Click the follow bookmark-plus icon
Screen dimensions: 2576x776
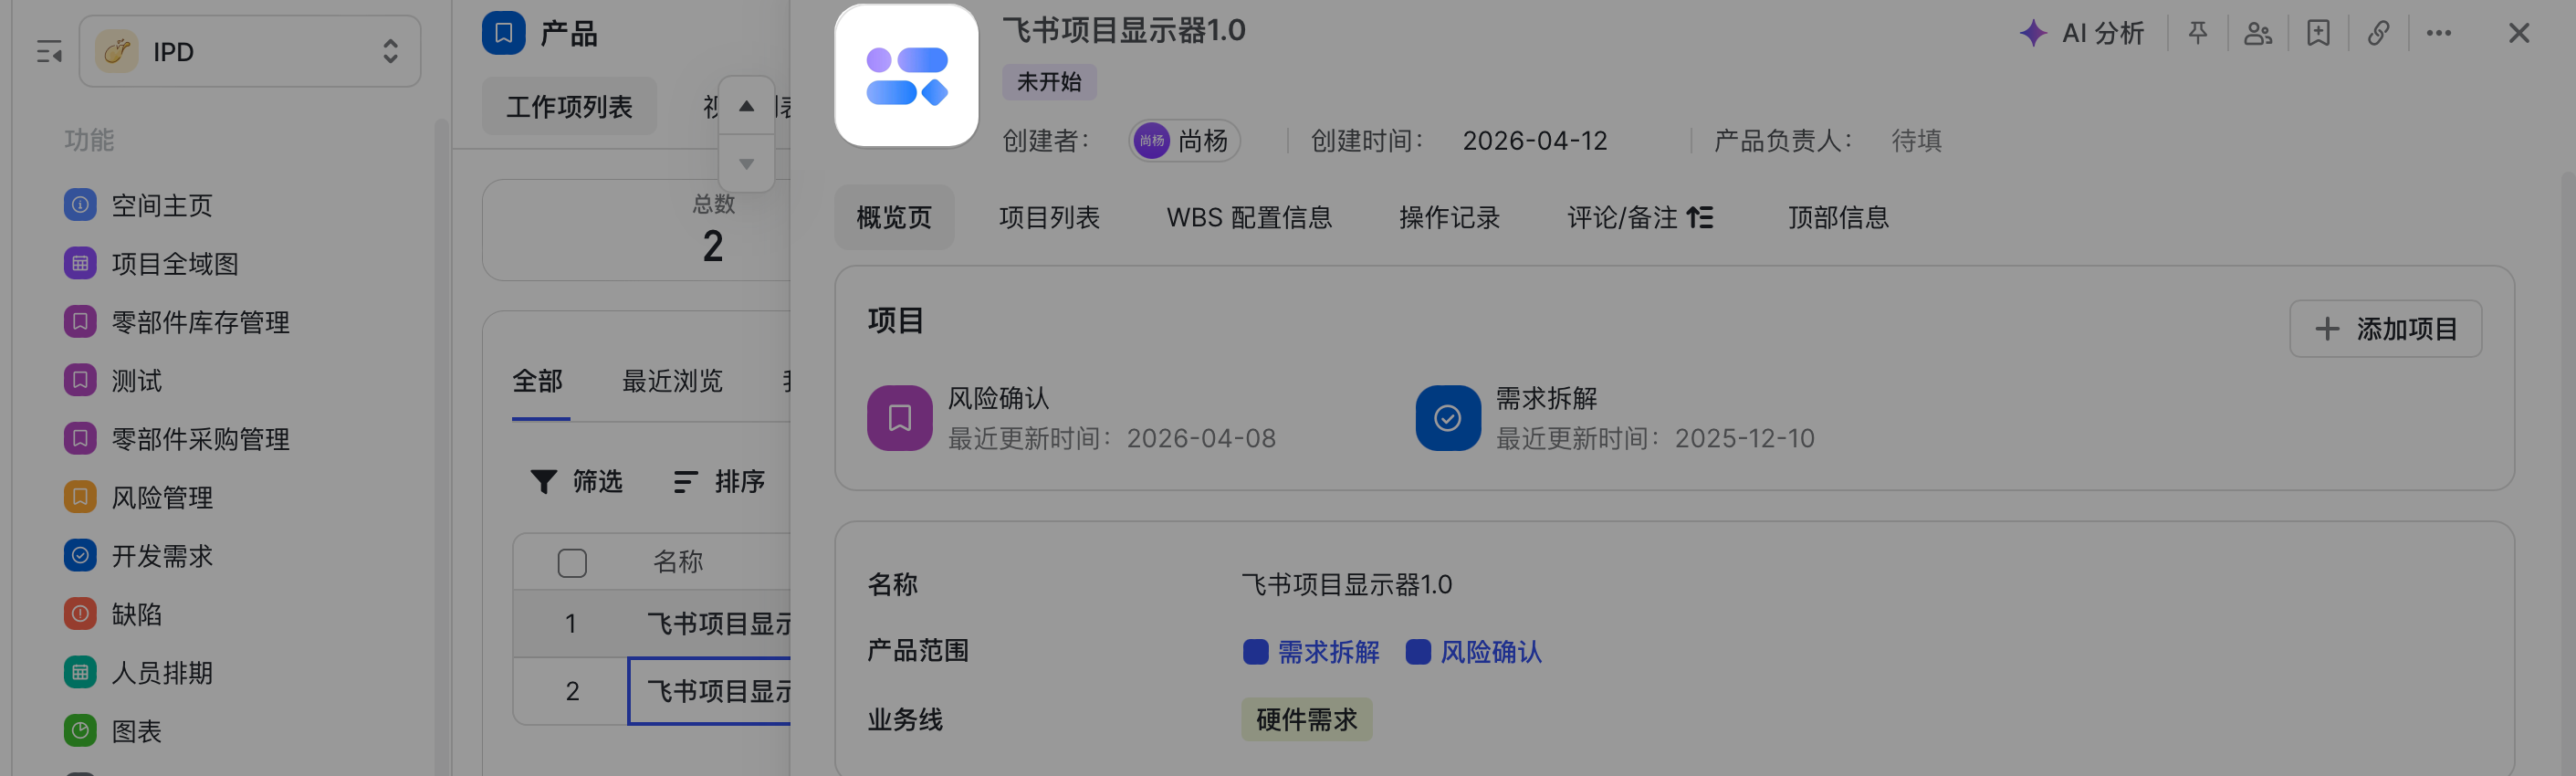[2318, 34]
